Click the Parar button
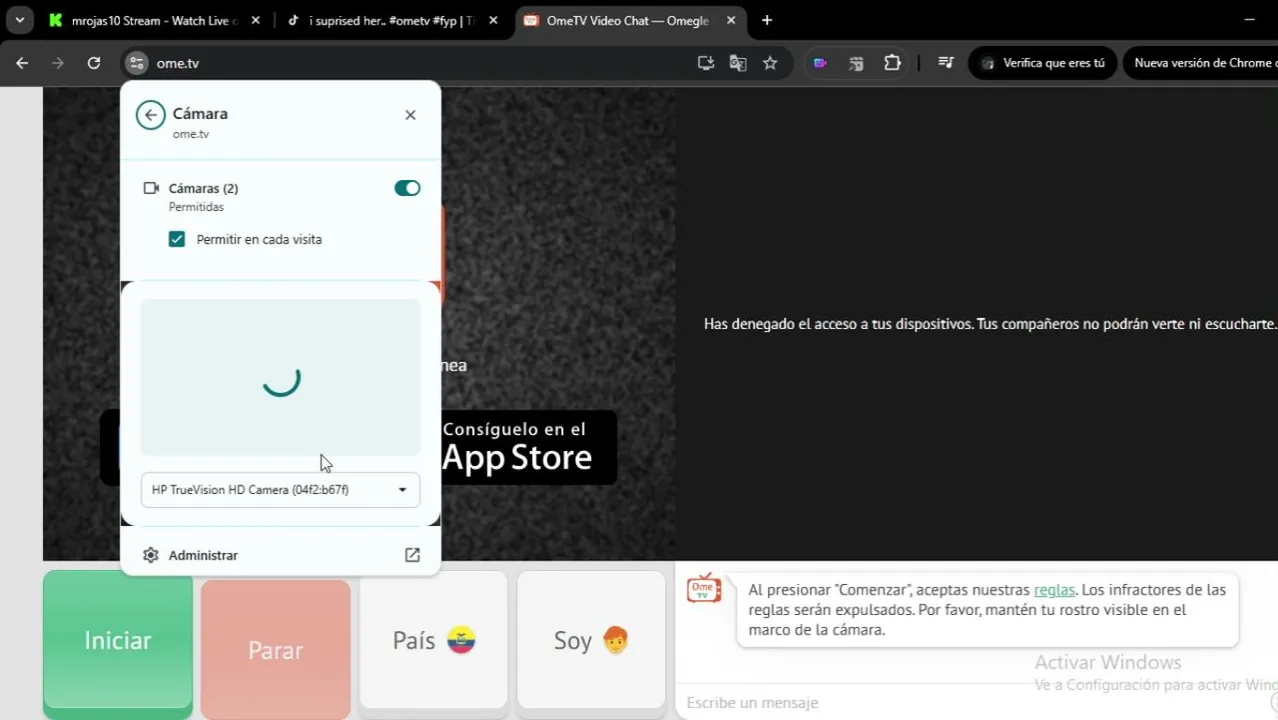This screenshot has width=1278, height=720. [275, 650]
